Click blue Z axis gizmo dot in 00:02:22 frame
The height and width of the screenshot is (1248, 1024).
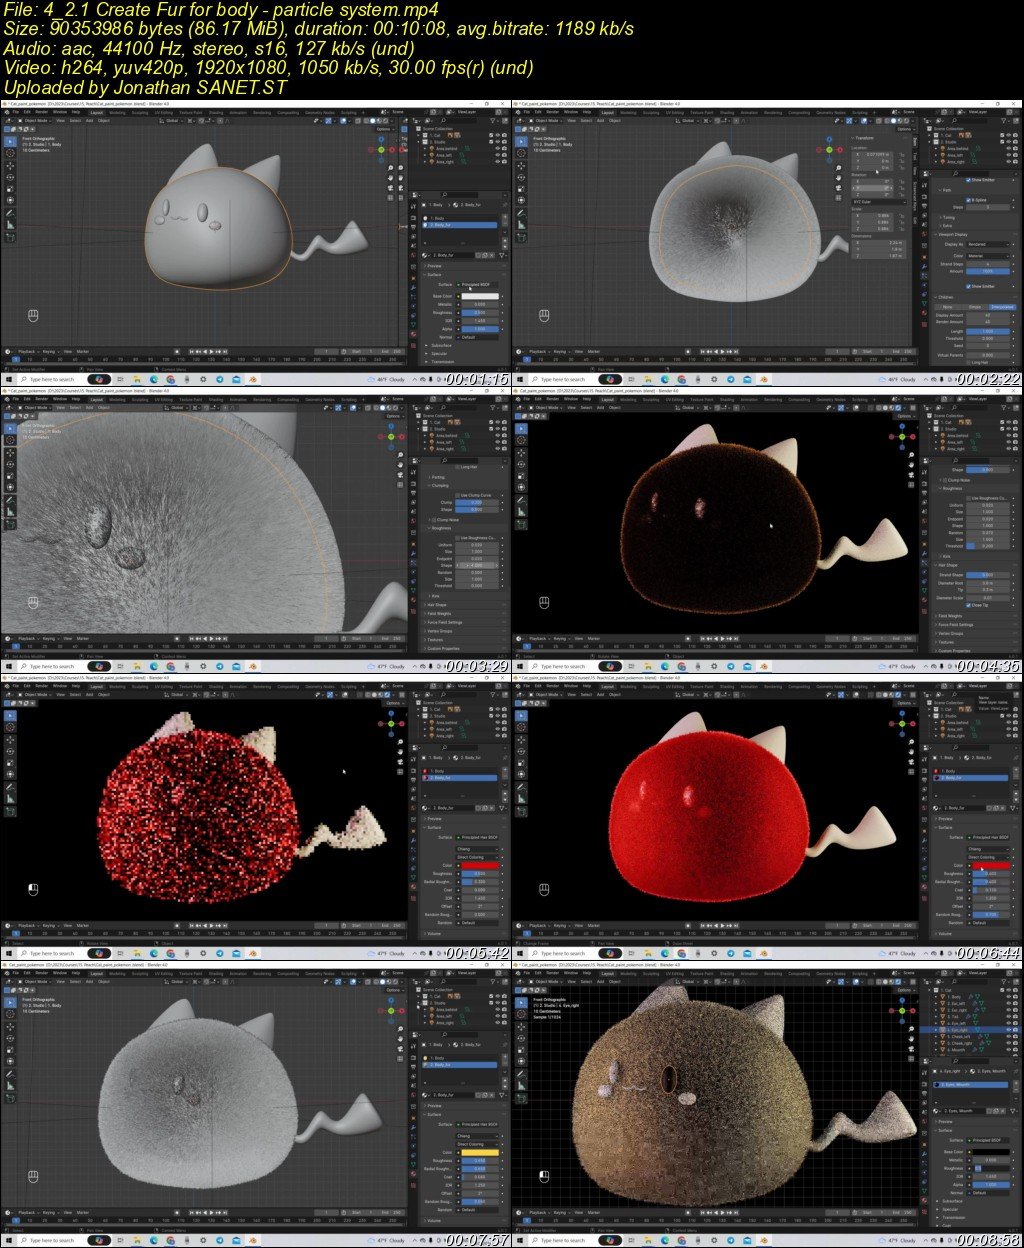(829, 139)
